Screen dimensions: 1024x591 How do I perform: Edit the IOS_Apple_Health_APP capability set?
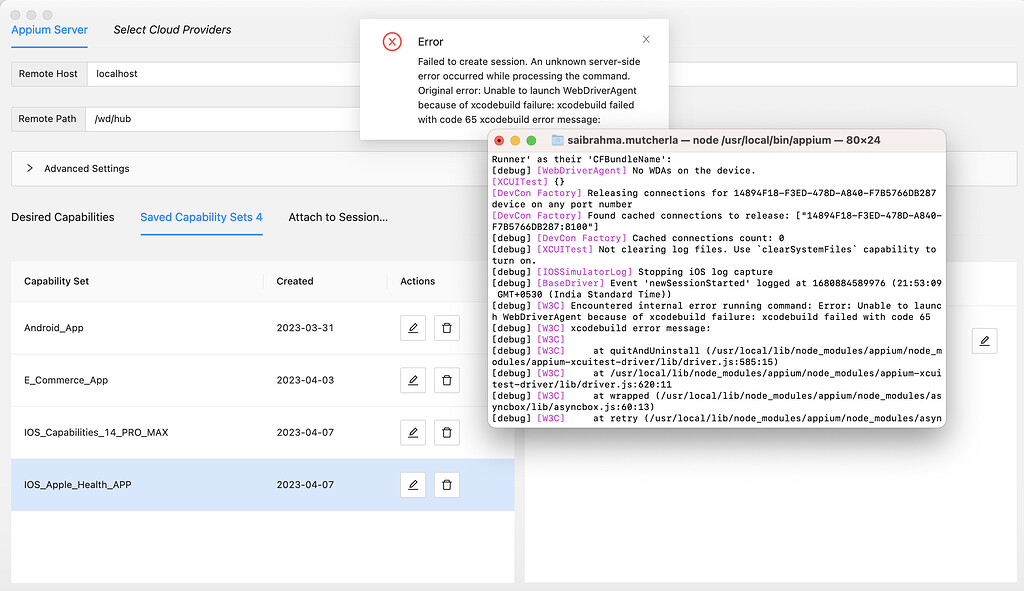point(412,484)
